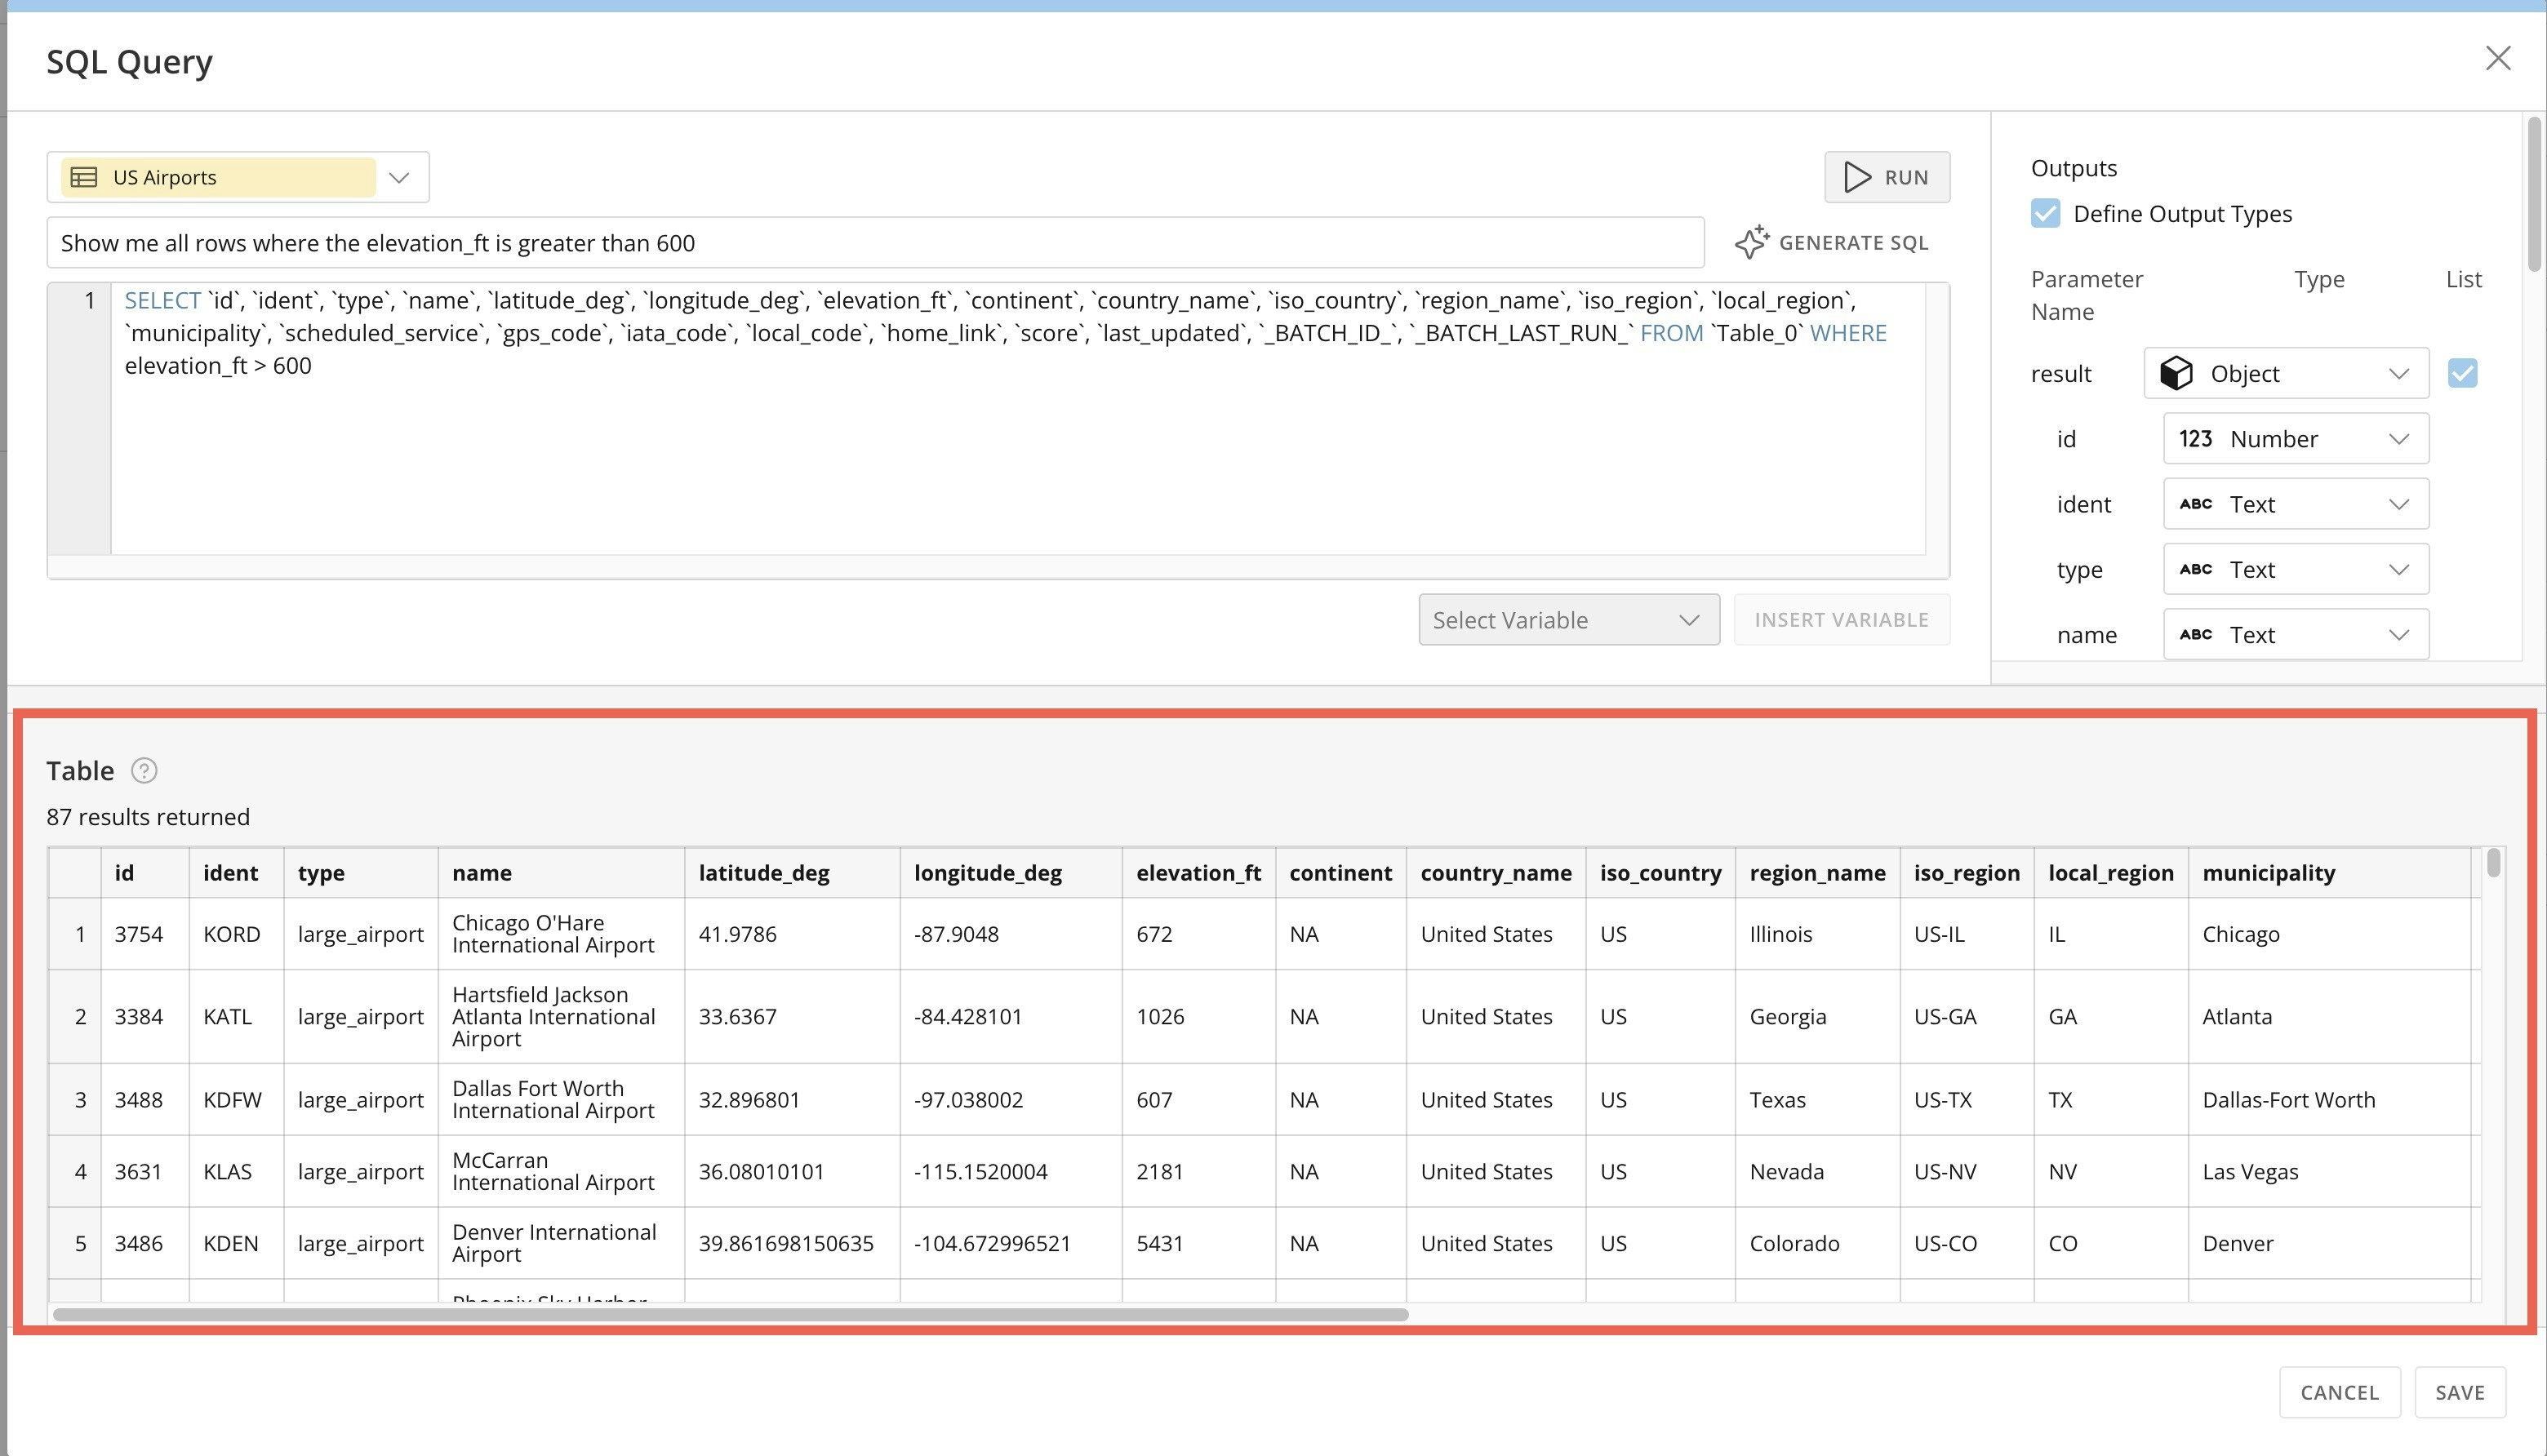Click the Generate SQL sparkle icon
The image size is (2547, 1456).
tap(1751, 243)
